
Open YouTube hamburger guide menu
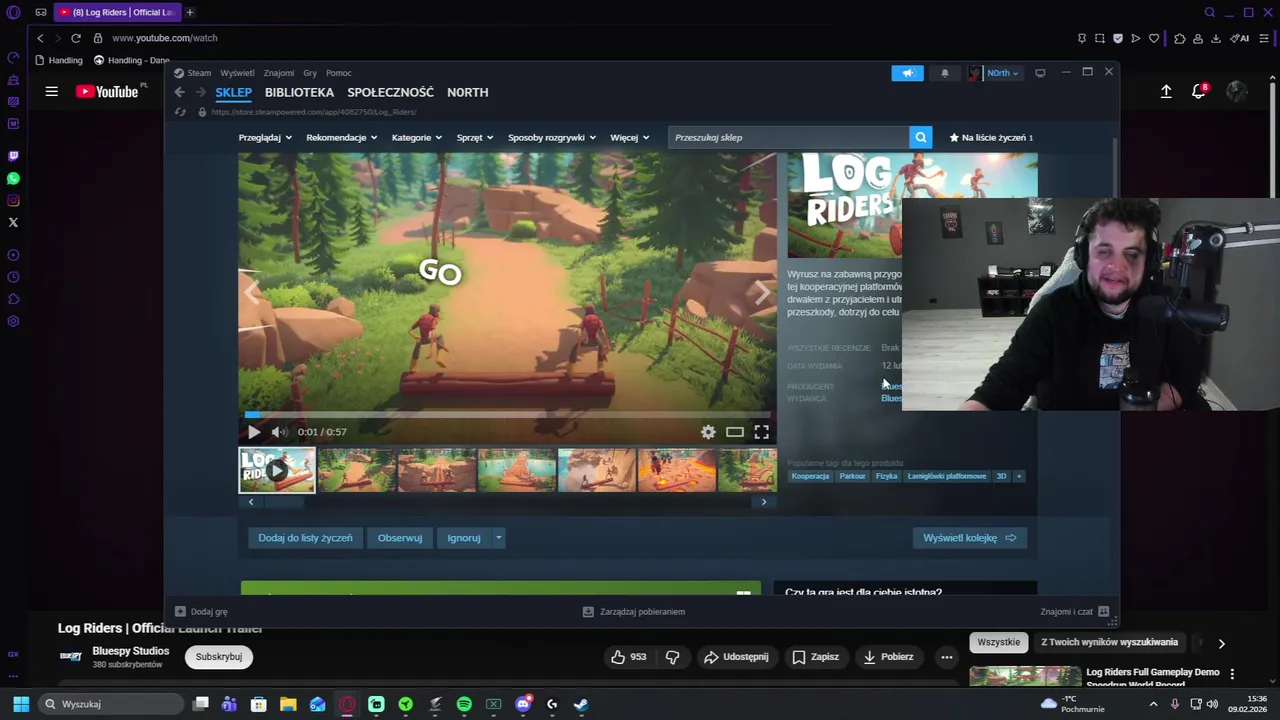click(x=51, y=91)
